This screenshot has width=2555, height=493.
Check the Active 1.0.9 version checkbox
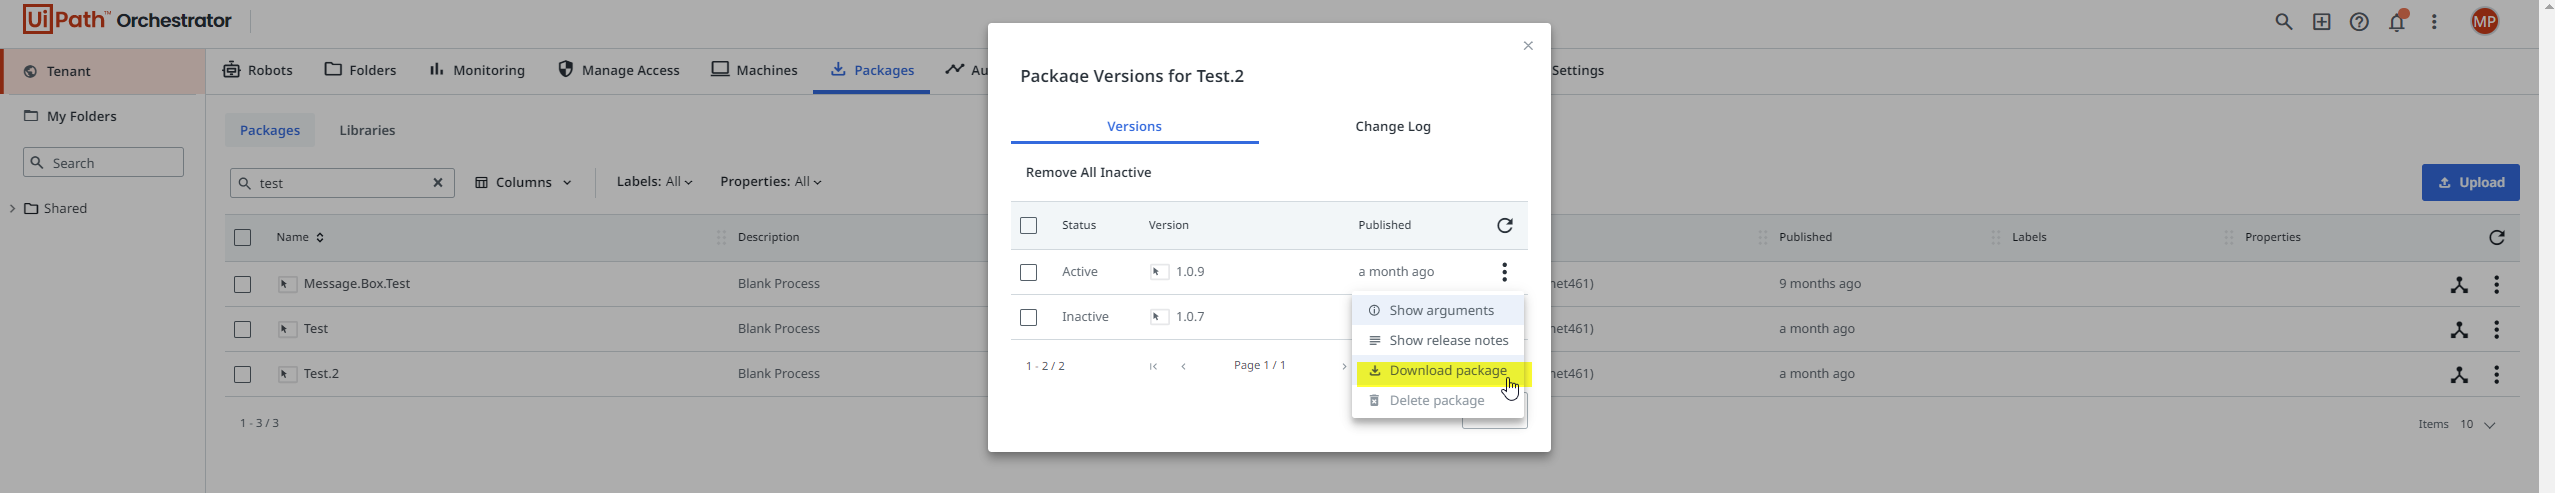click(1028, 273)
